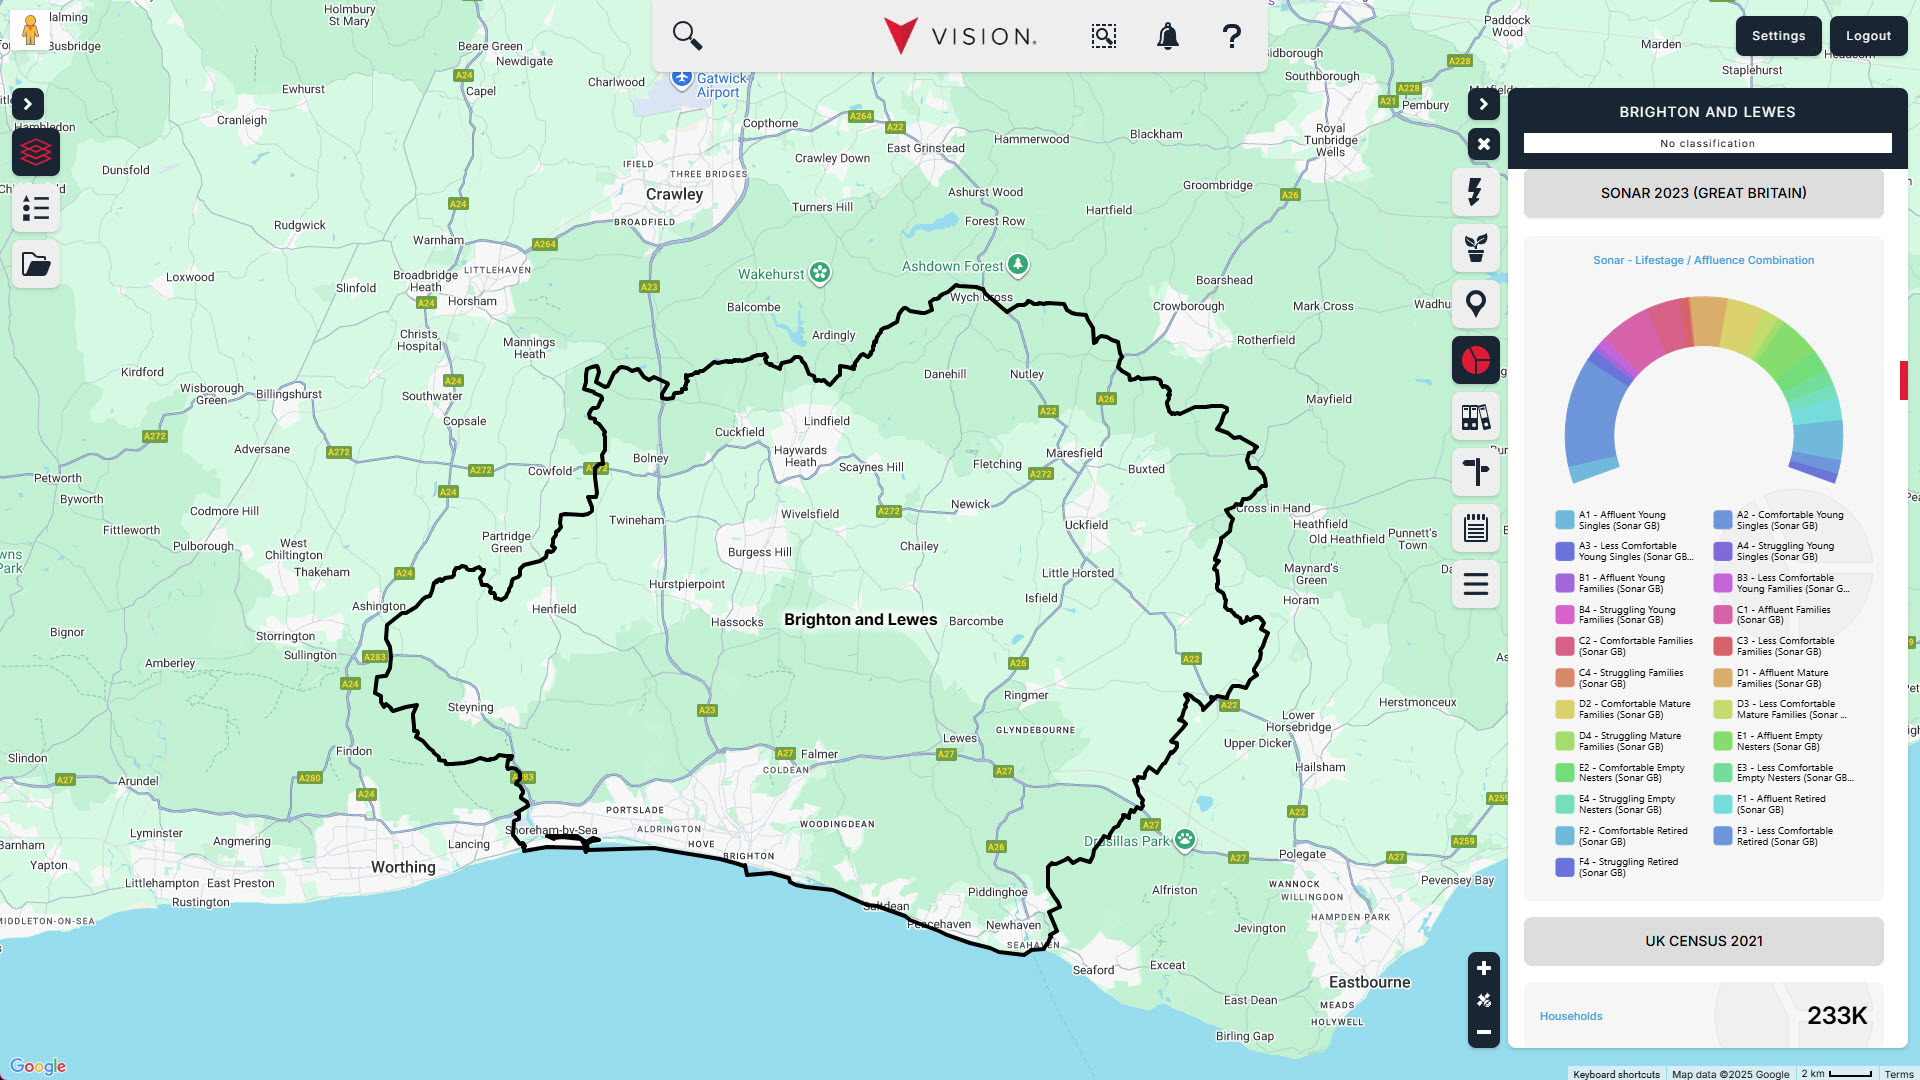Click the C2 Comfortable Families color swatch
This screenshot has height=1080, width=1920.
click(1564, 646)
